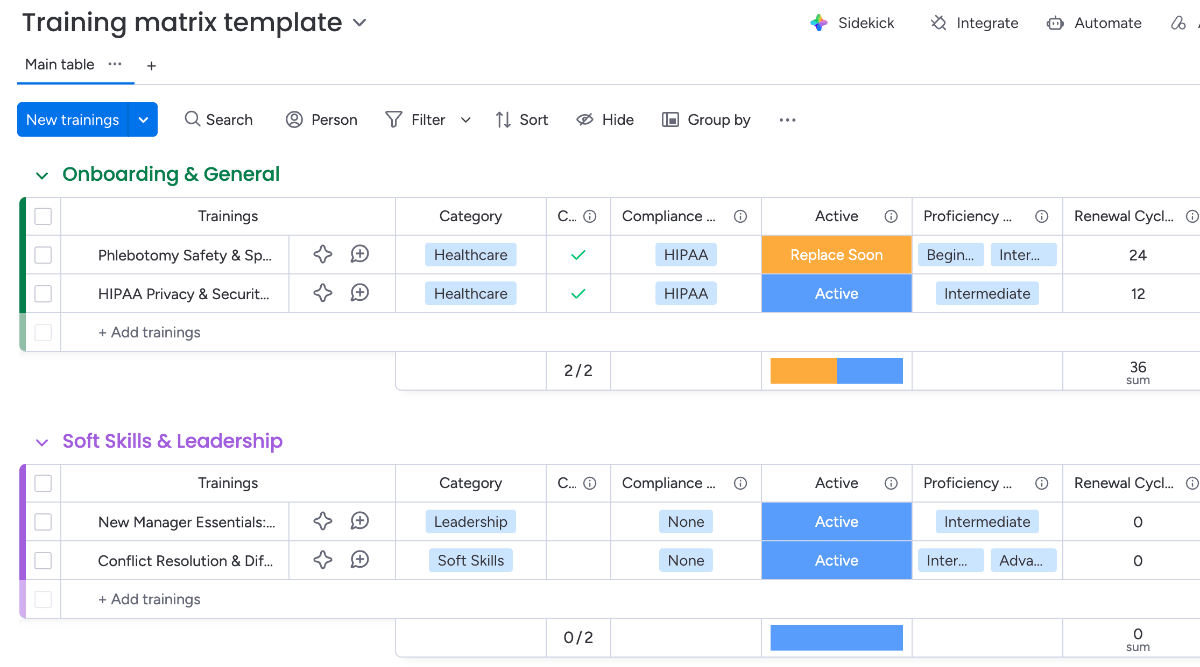Screen dimensions: 1200x667
Task: Open the Soft Skills & Leadership group title
Action: coord(172,441)
